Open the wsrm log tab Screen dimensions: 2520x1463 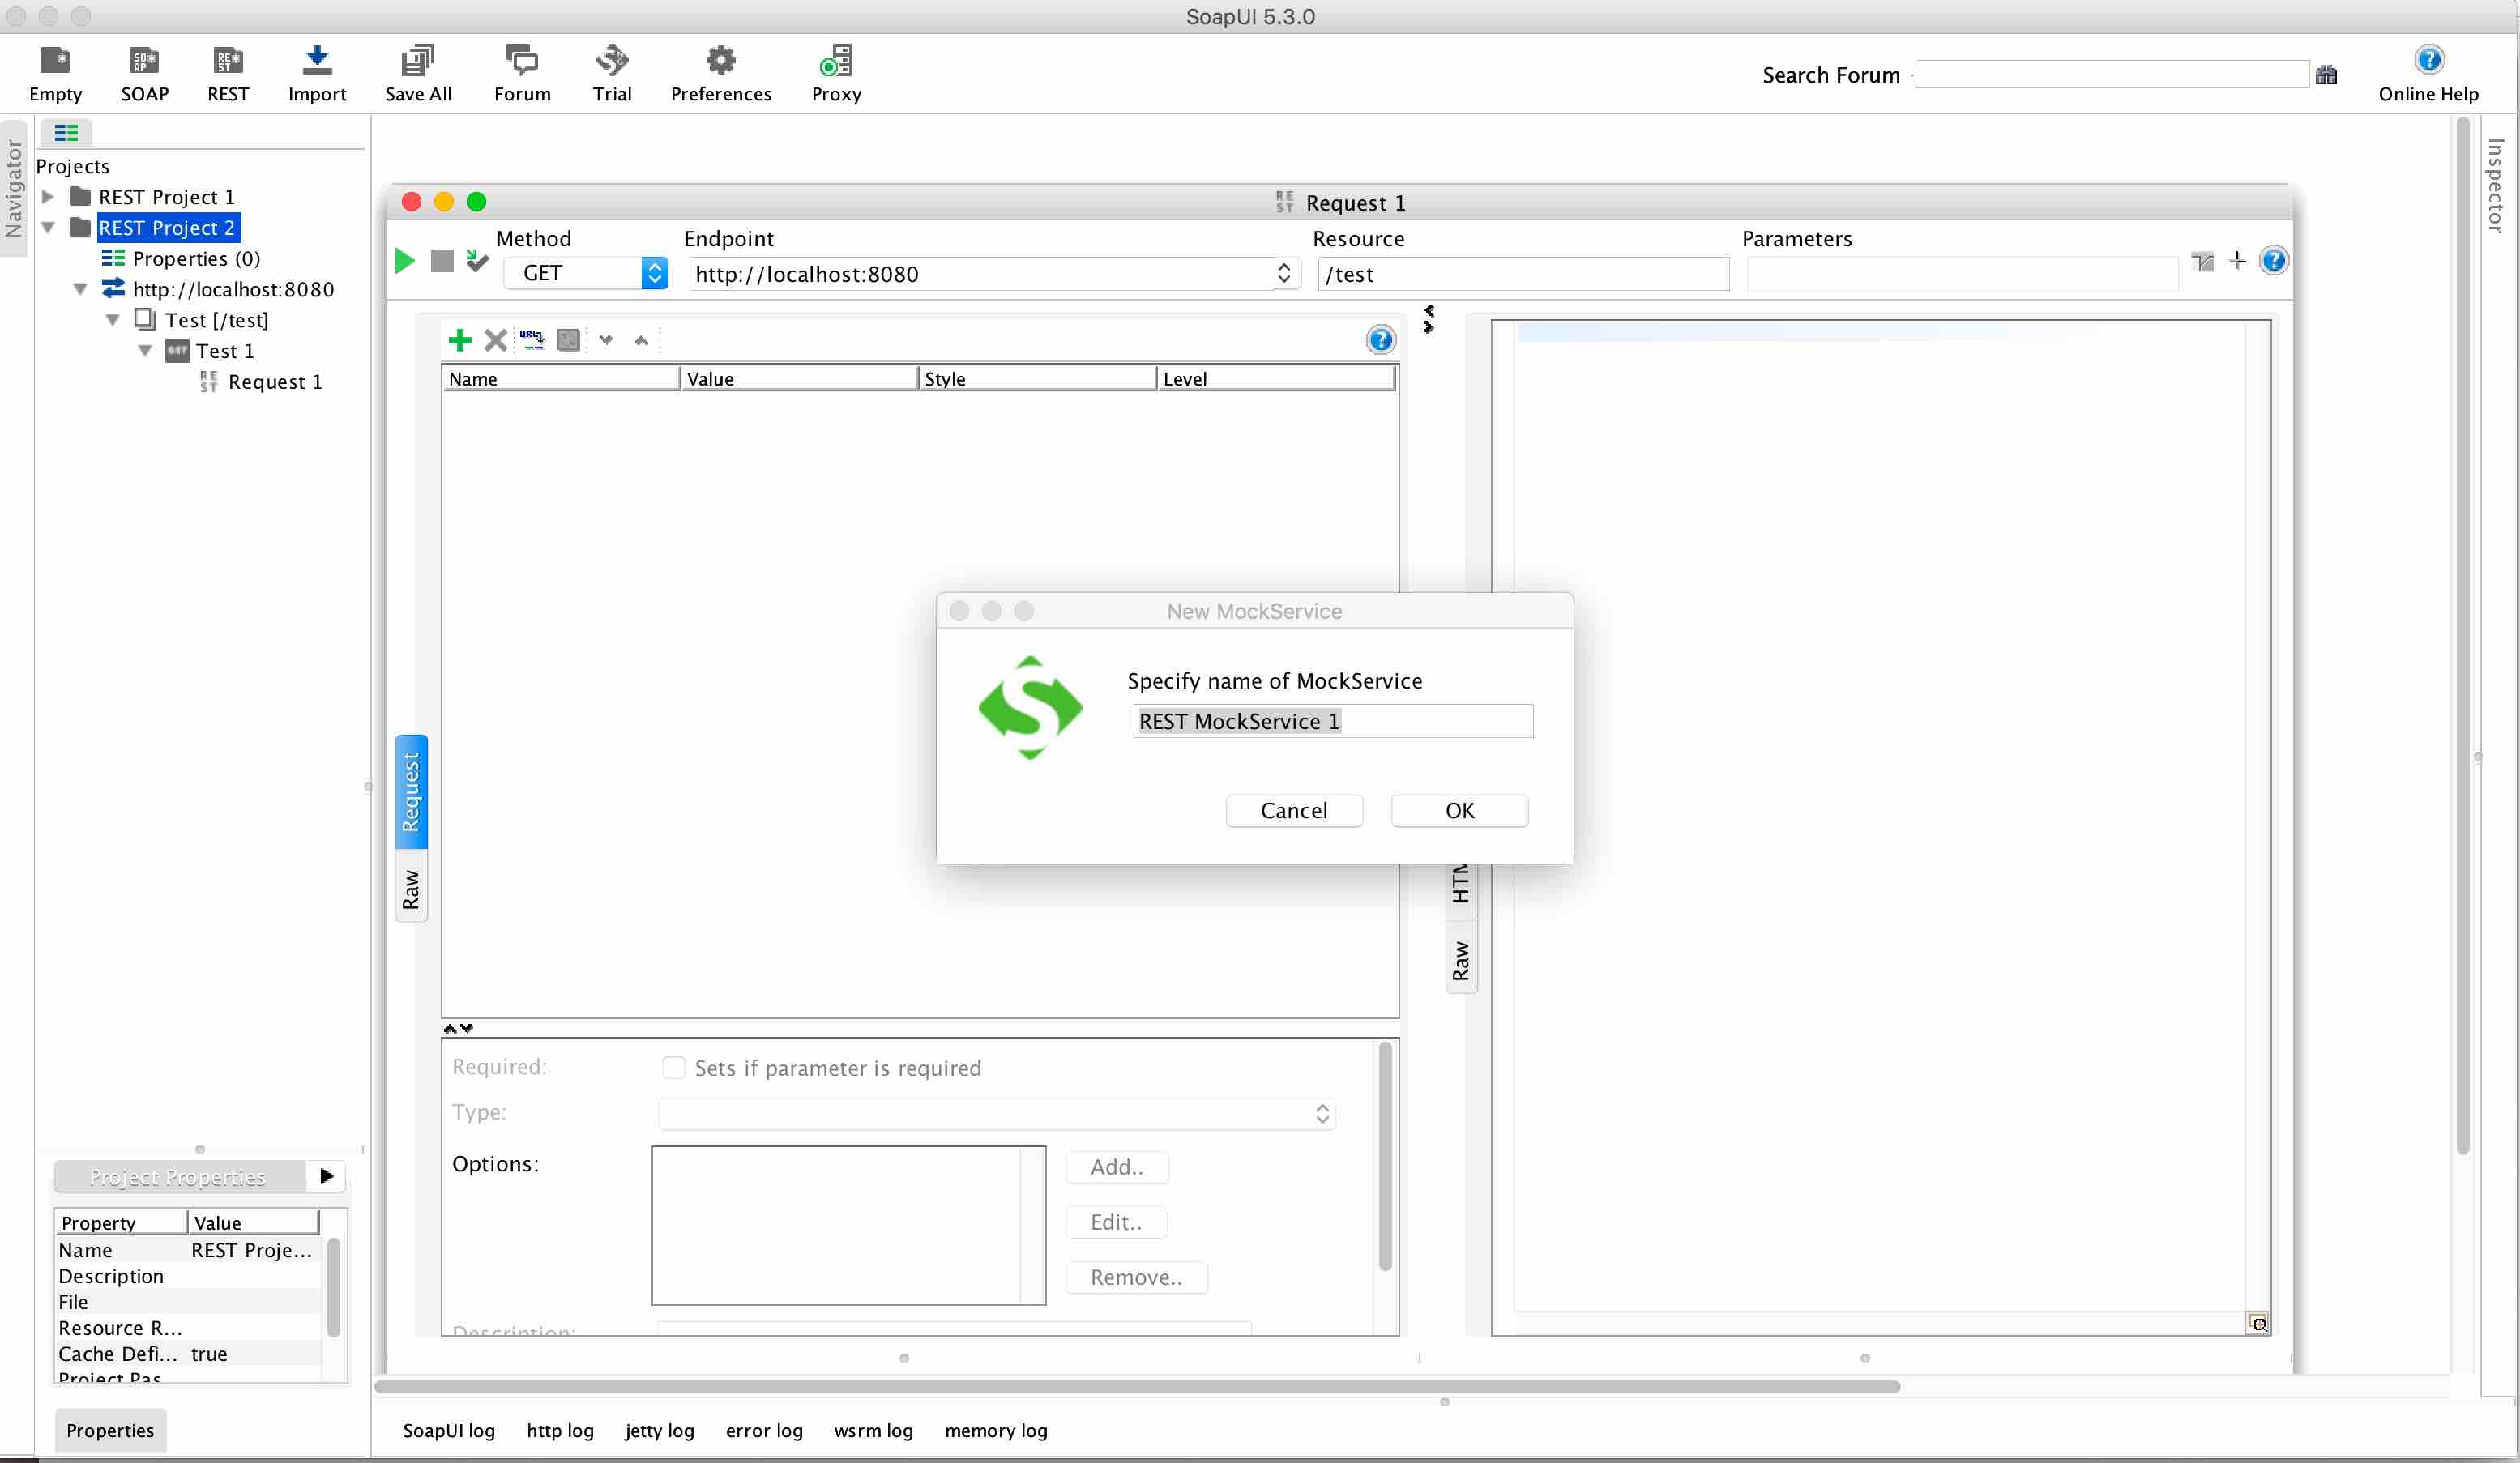coord(873,1430)
